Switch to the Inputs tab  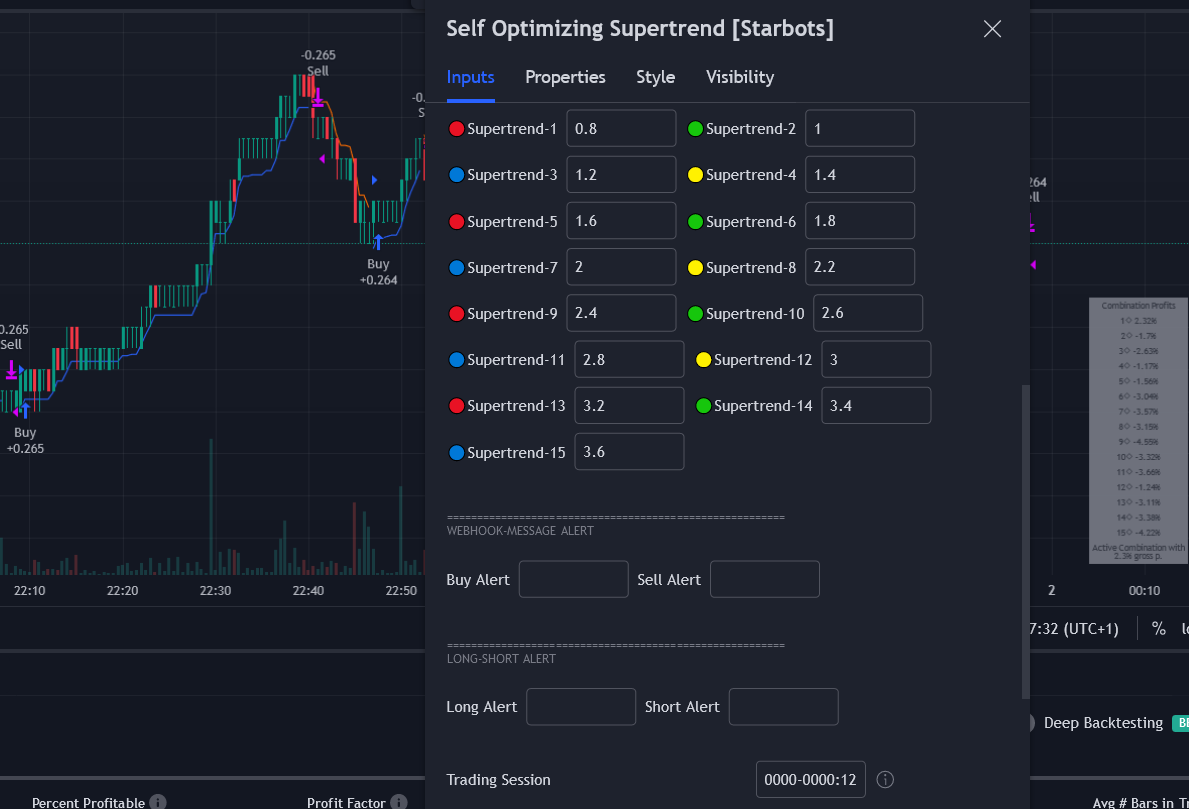(x=470, y=77)
